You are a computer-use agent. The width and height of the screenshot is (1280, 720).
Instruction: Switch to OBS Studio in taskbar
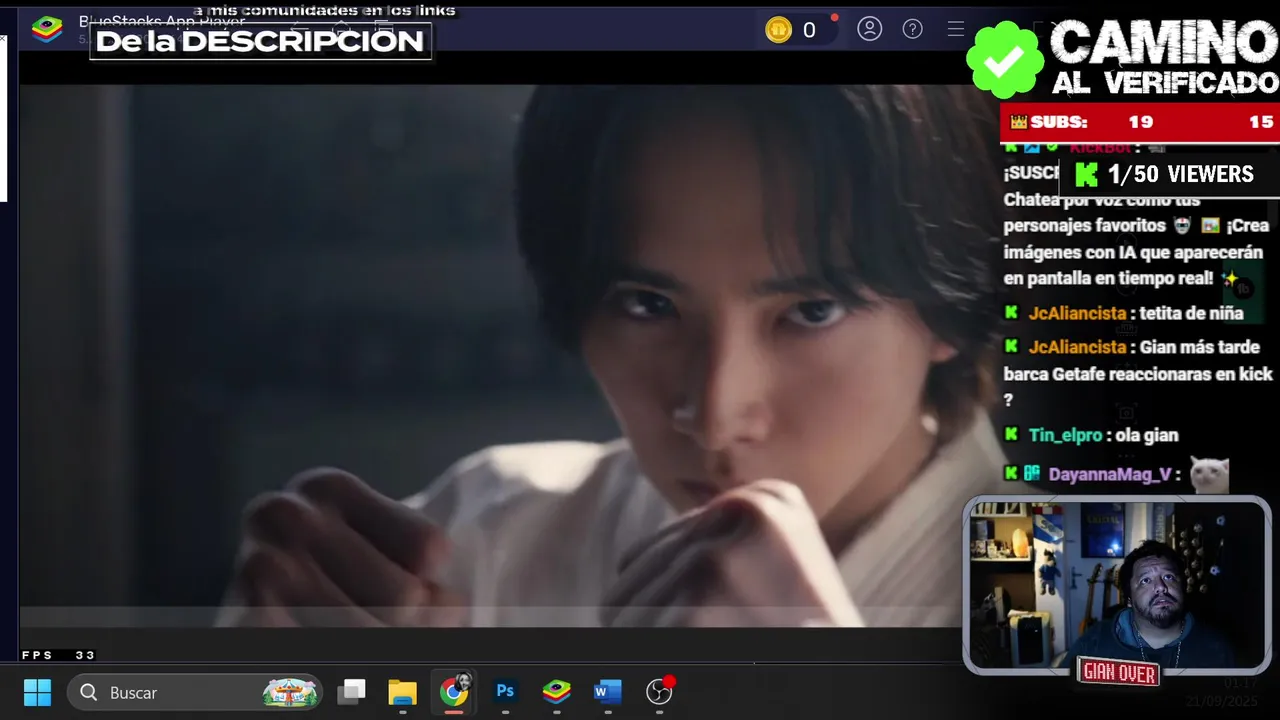point(659,692)
